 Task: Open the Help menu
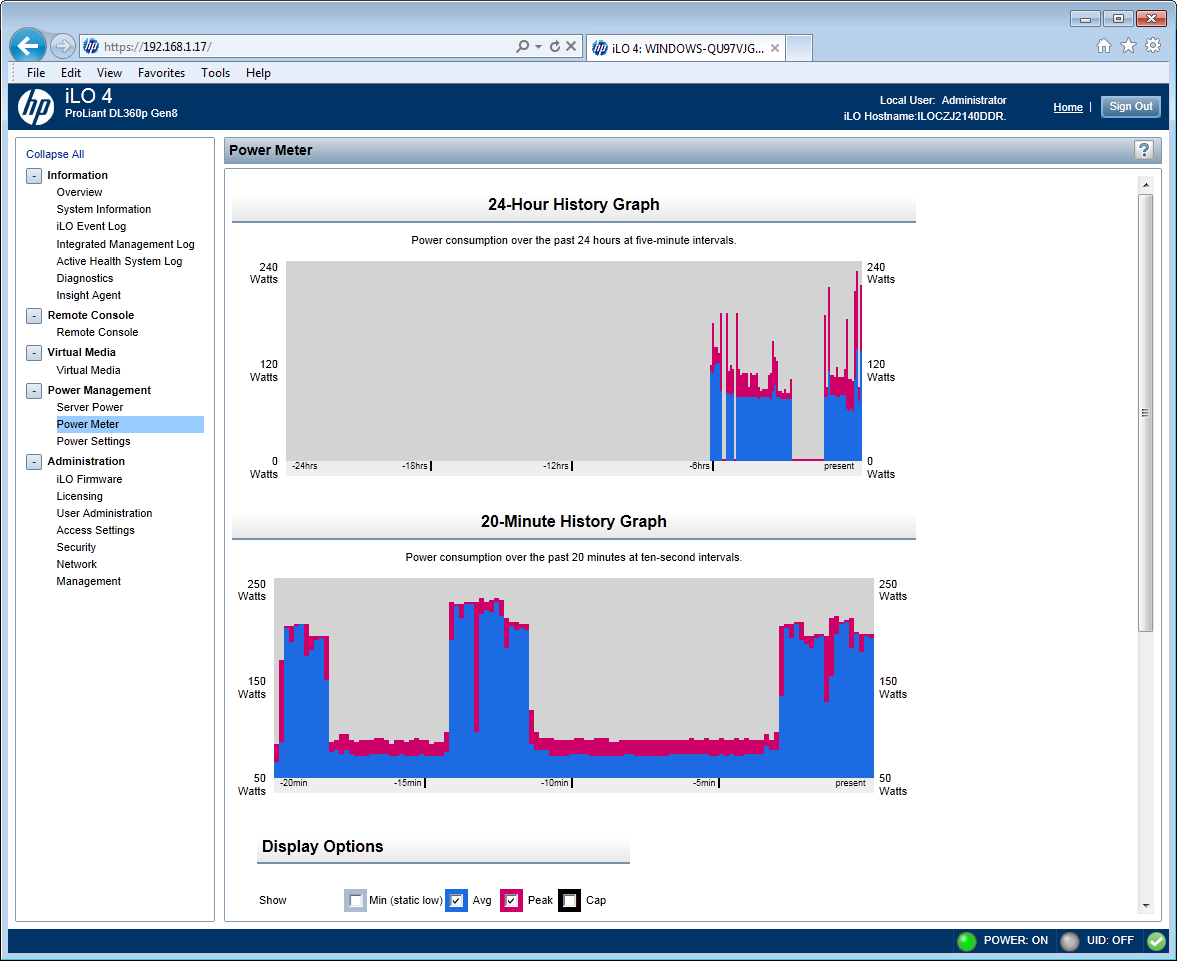(x=258, y=73)
